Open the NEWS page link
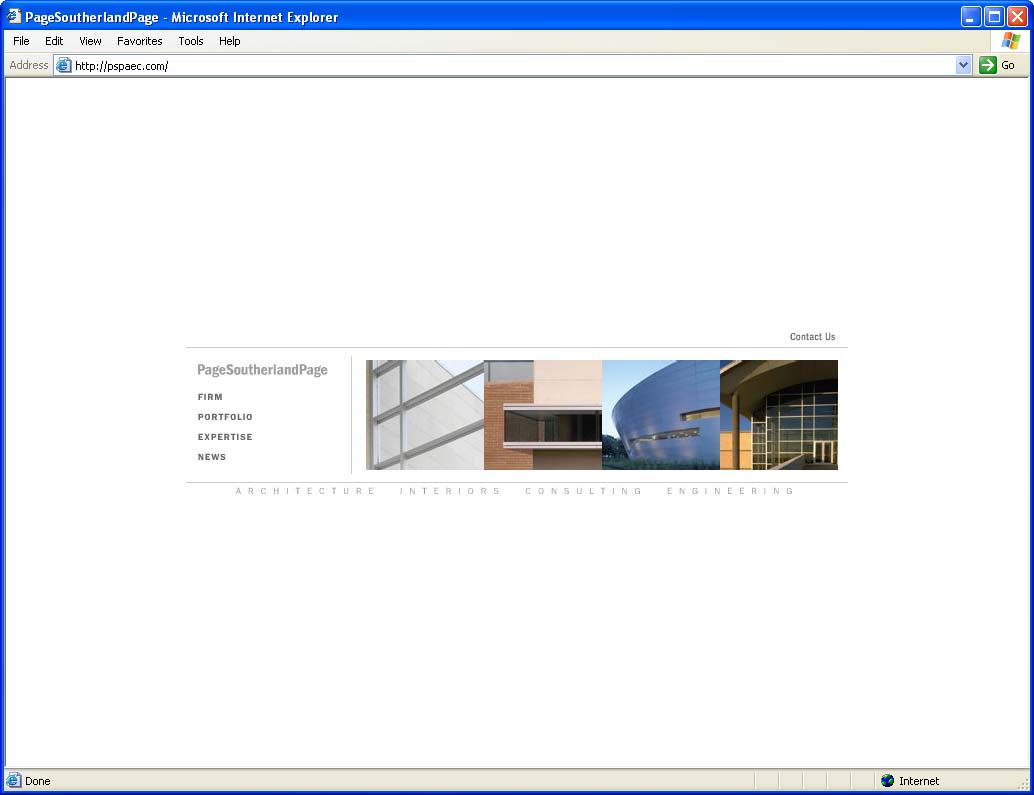1034x795 pixels. [212, 457]
